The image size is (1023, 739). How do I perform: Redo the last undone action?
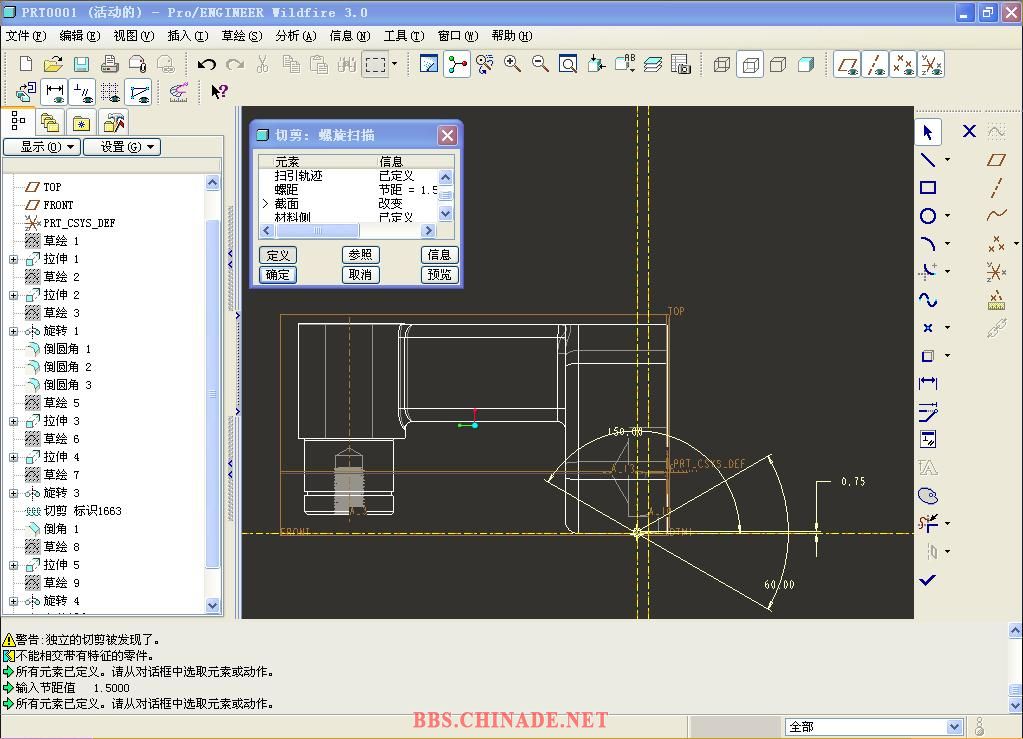coord(235,64)
